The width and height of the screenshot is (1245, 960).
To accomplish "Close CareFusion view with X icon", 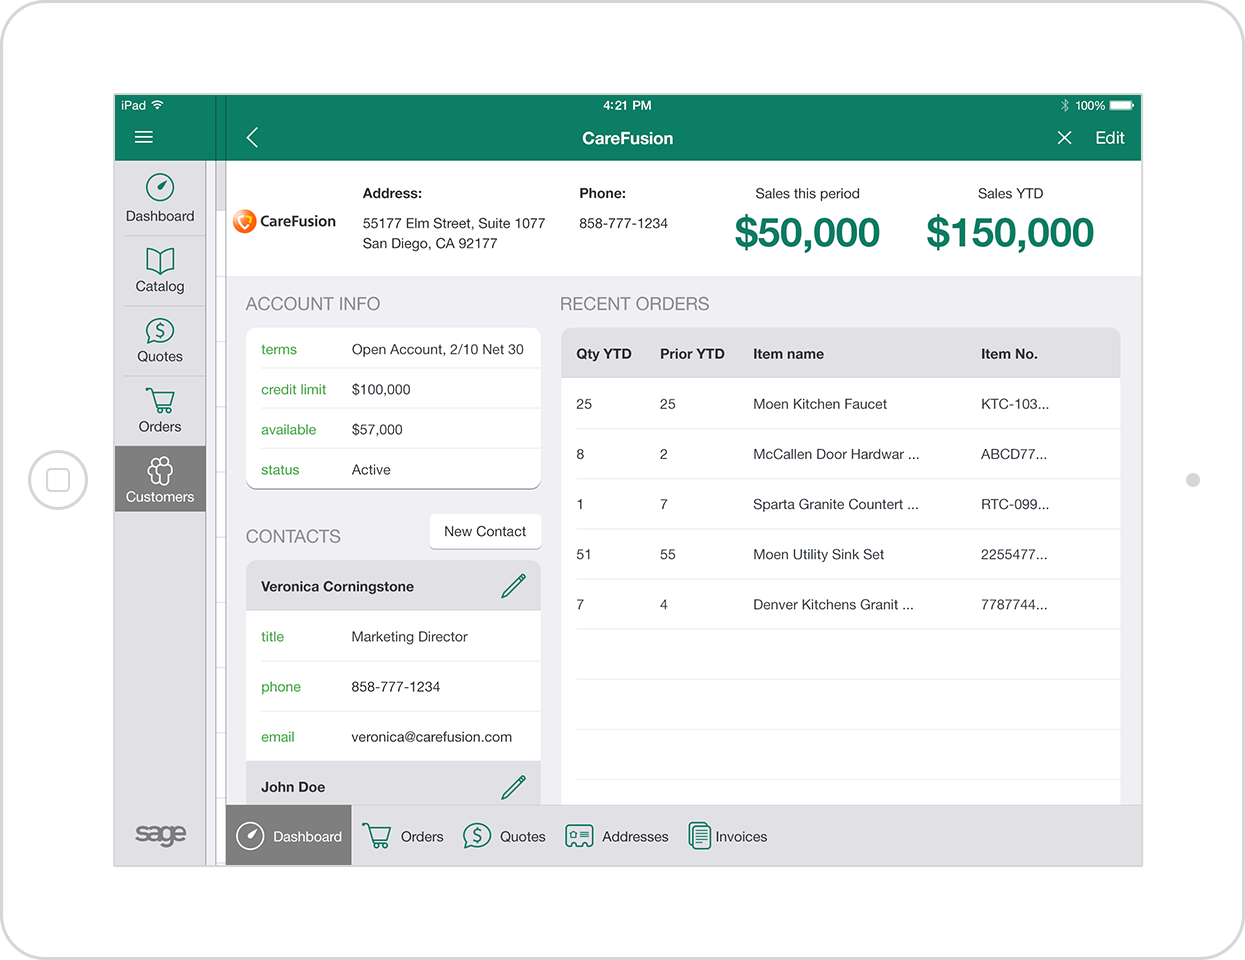I will click(1065, 138).
